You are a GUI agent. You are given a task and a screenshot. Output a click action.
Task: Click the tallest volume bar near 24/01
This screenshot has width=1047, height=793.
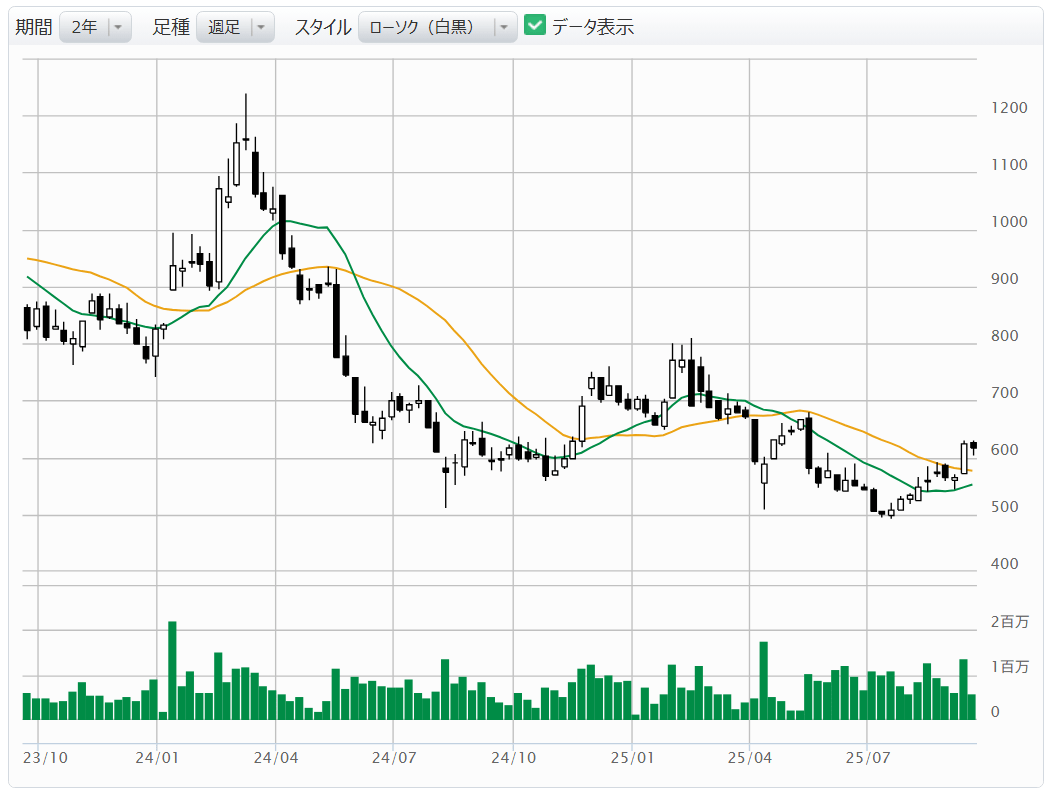click(172, 670)
